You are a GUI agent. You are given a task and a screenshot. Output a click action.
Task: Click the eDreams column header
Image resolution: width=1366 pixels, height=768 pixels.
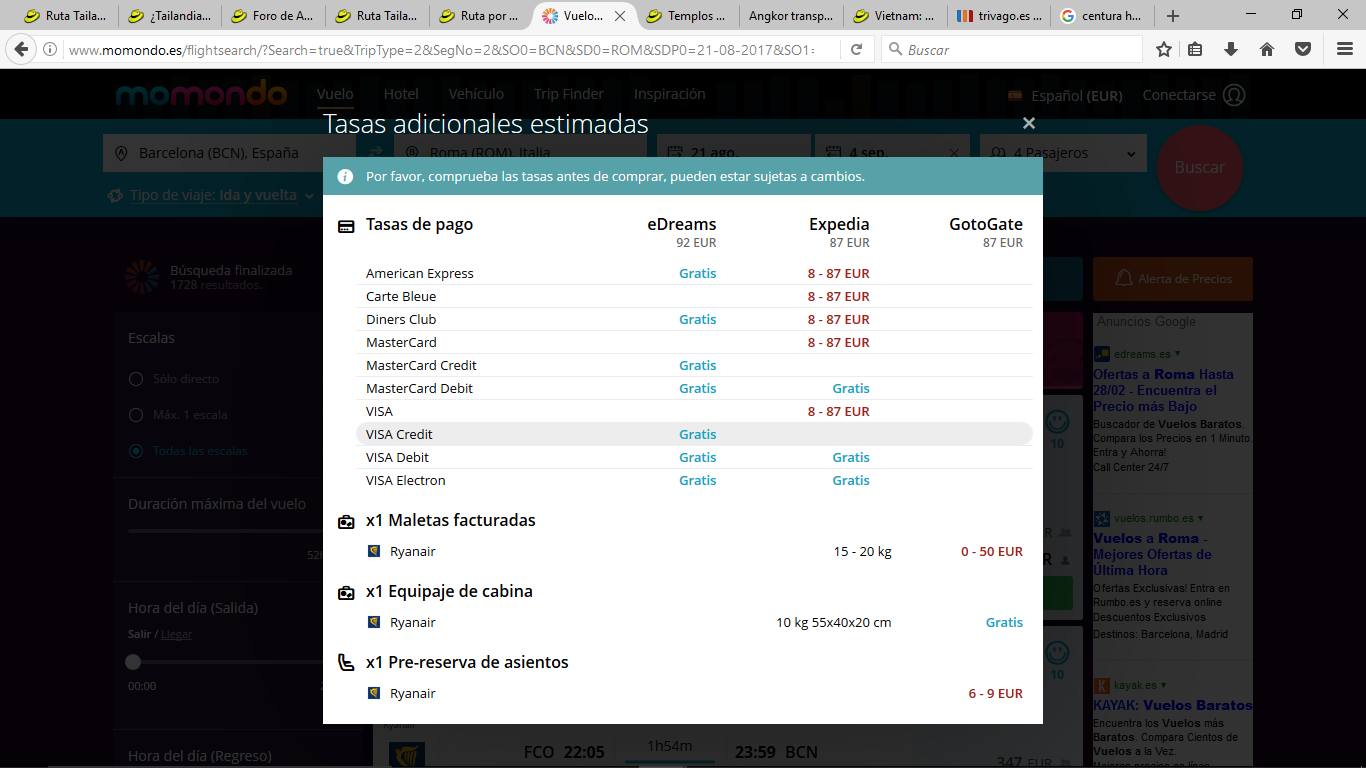pyautogui.click(x=682, y=224)
